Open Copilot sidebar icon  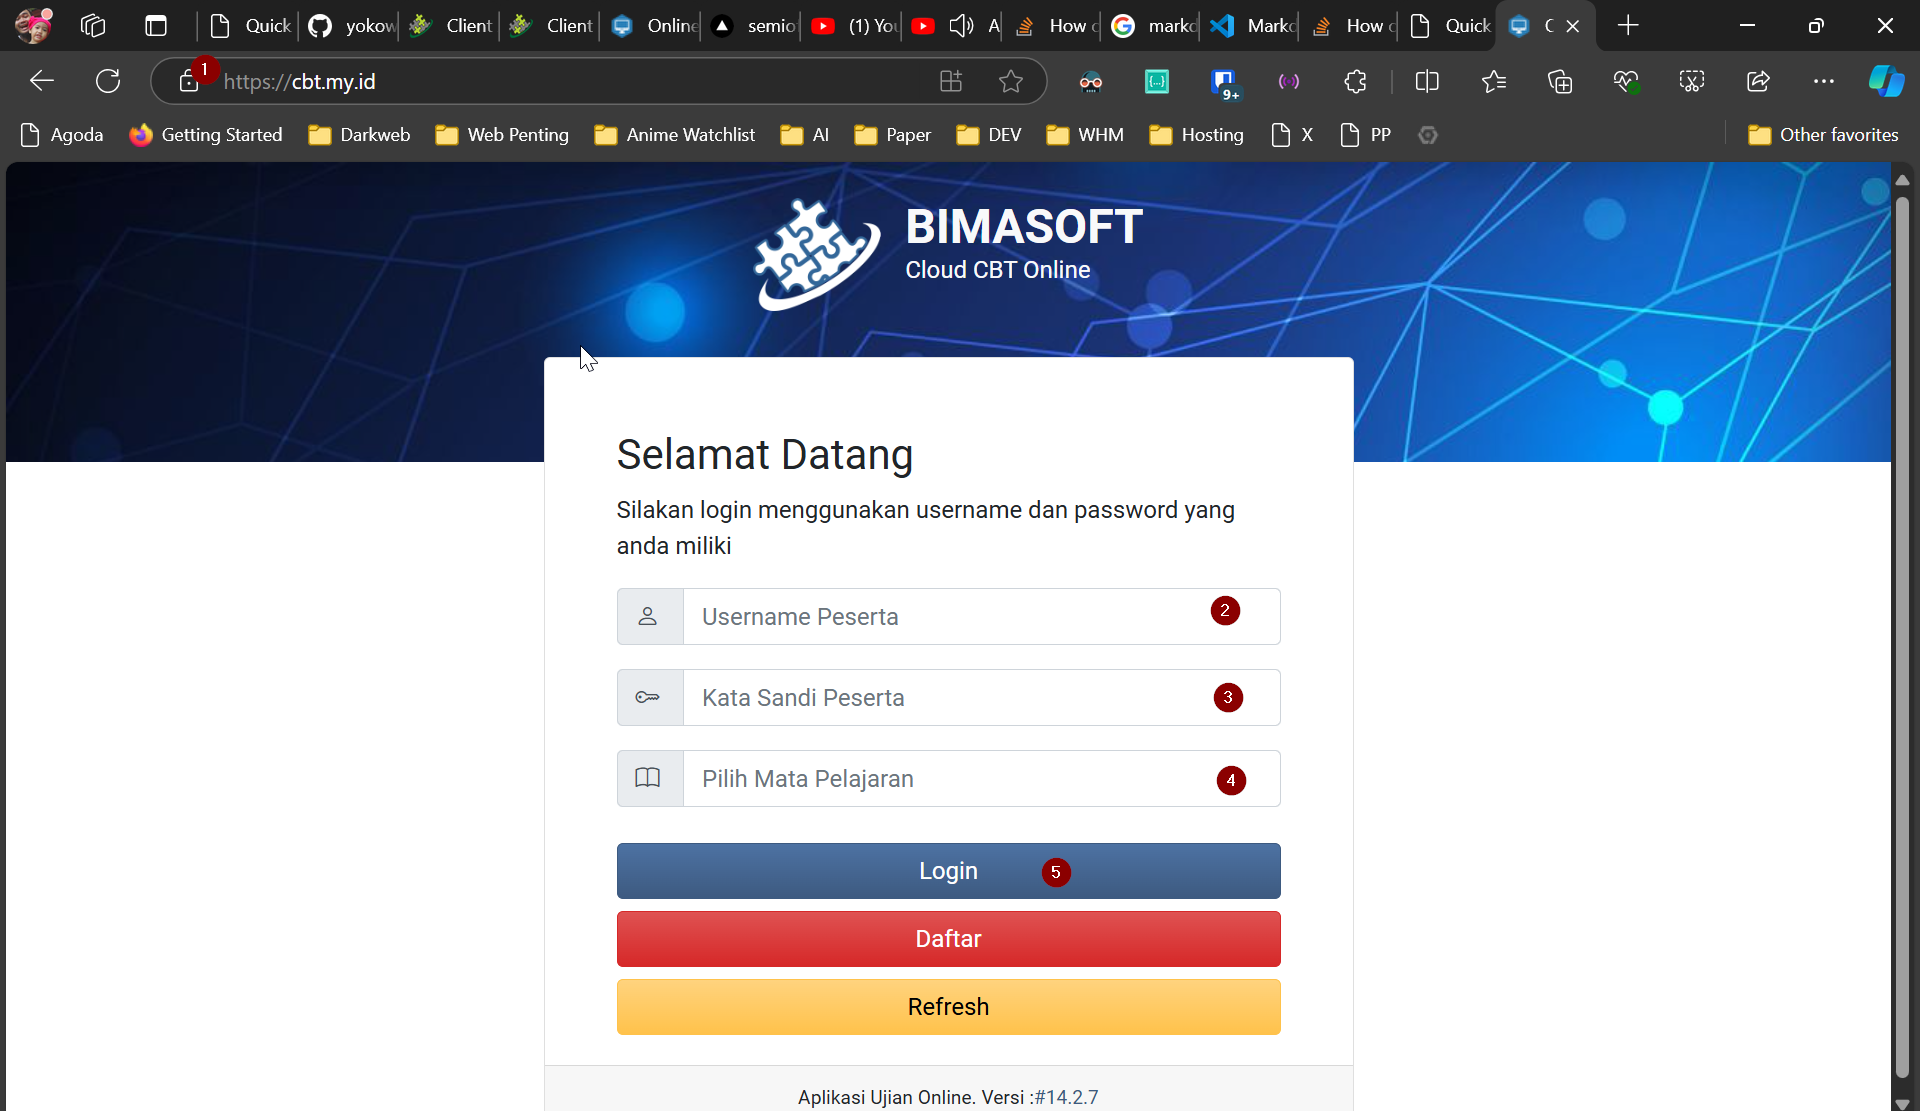point(1887,81)
